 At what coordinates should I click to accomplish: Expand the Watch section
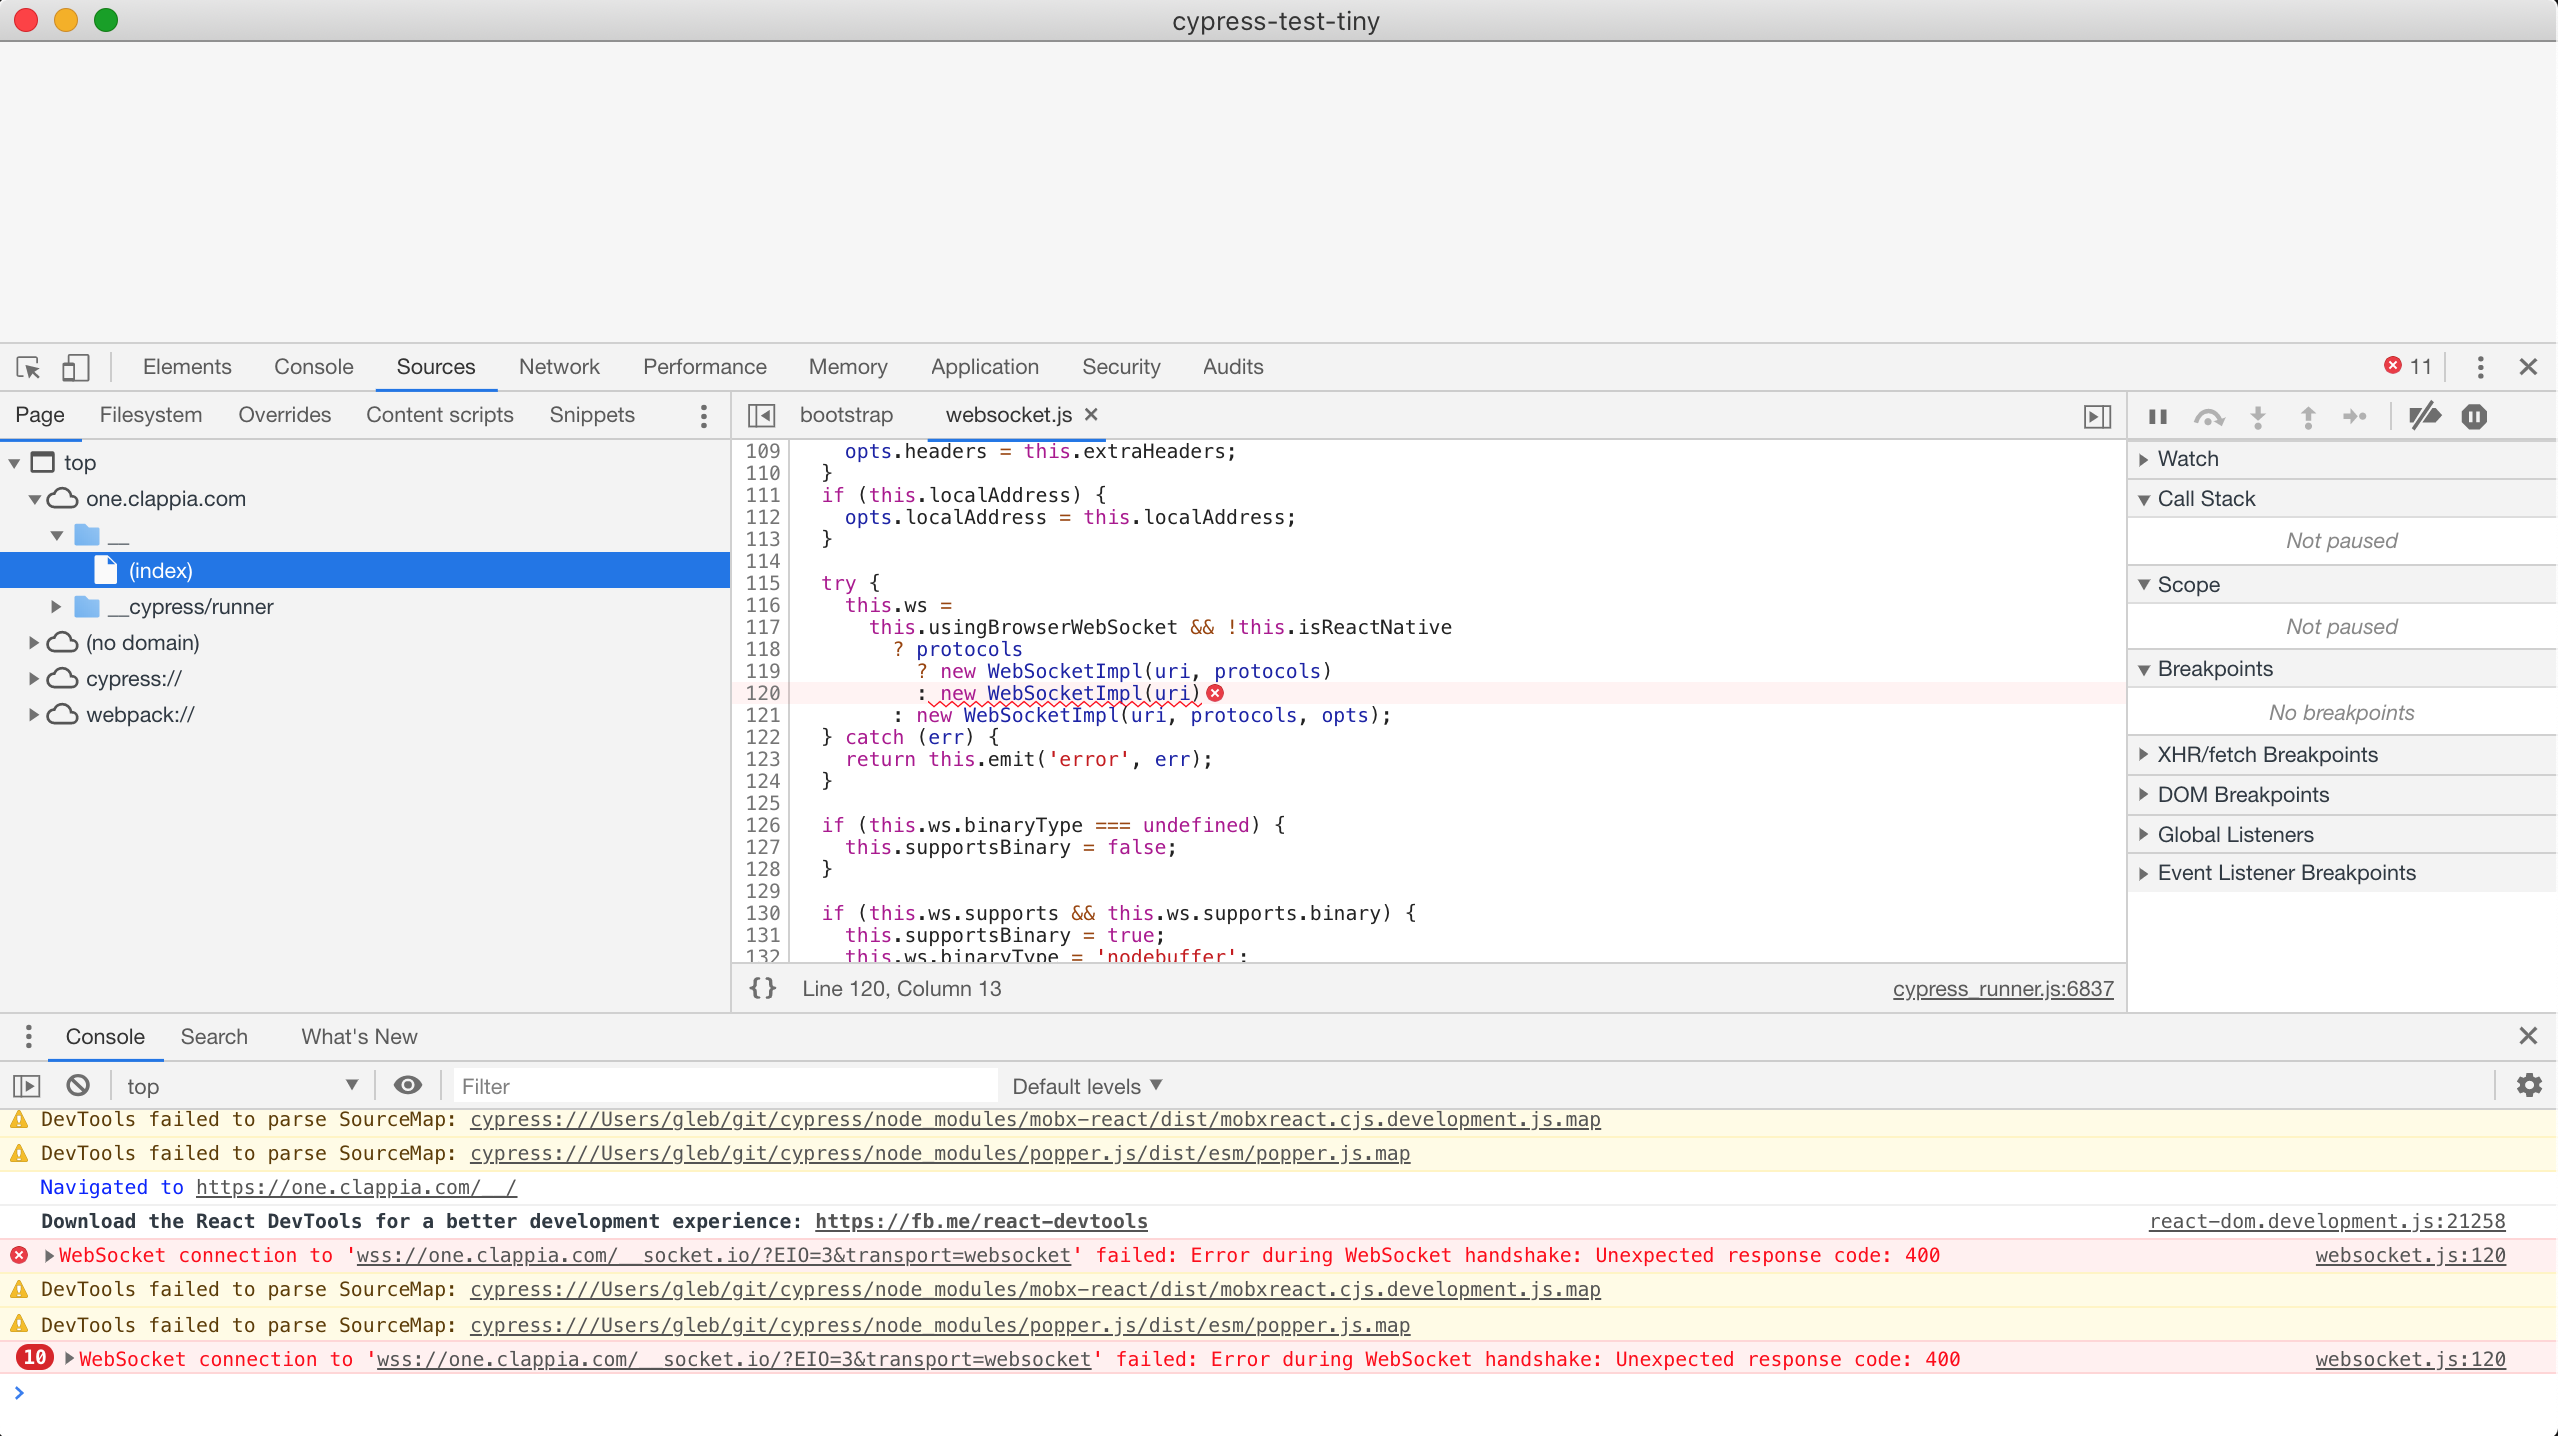pyautogui.click(x=2190, y=458)
